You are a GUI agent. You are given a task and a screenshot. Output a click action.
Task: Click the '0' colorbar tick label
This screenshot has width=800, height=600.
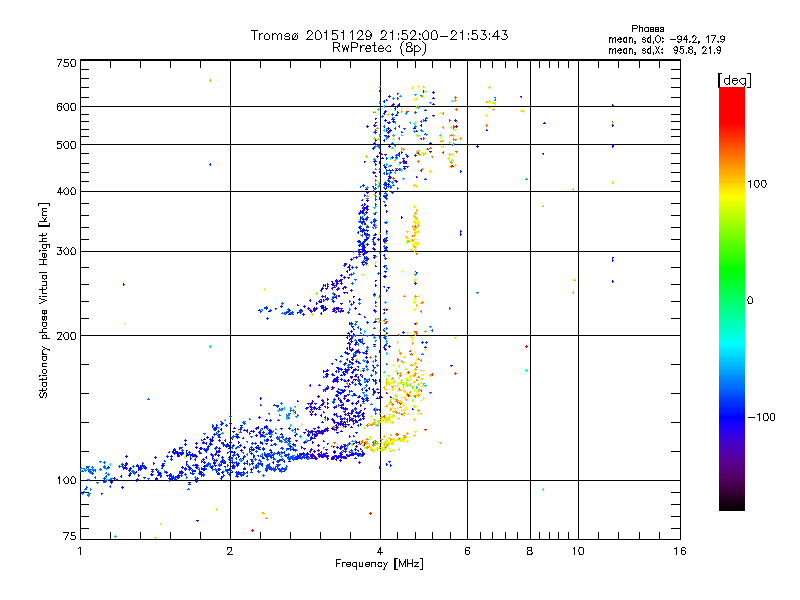(x=750, y=301)
